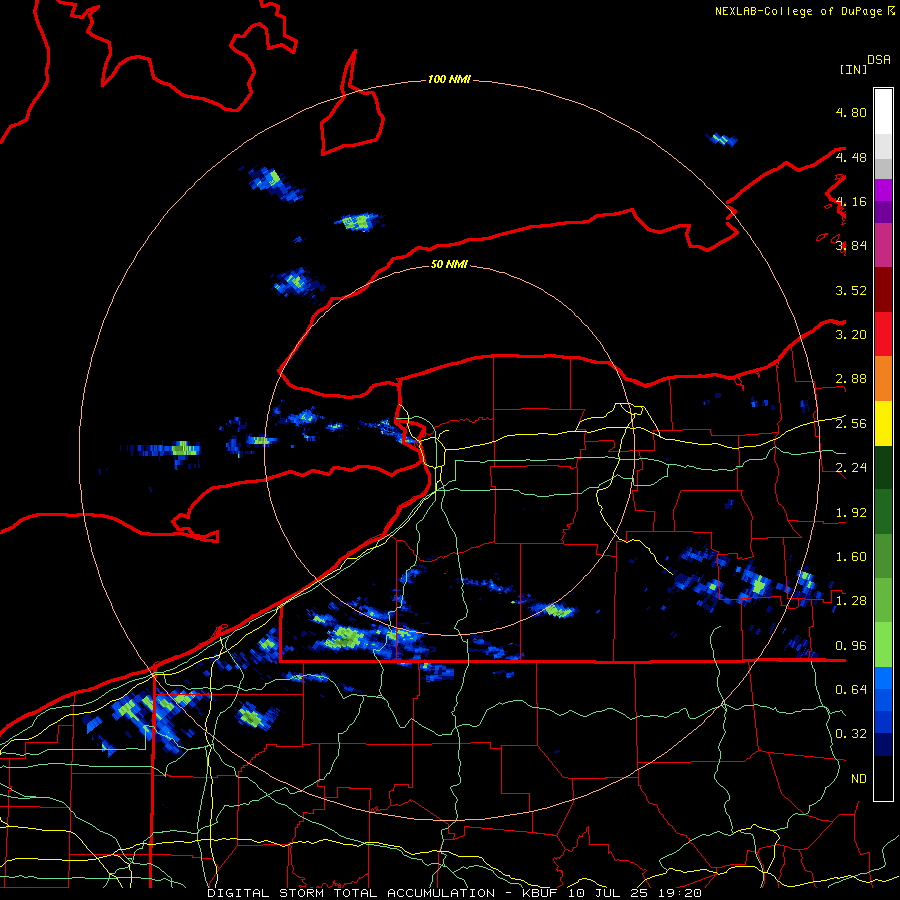Image resolution: width=900 pixels, height=900 pixels.
Task: Click the 0.96 scale value
Action: click(851, 645)
